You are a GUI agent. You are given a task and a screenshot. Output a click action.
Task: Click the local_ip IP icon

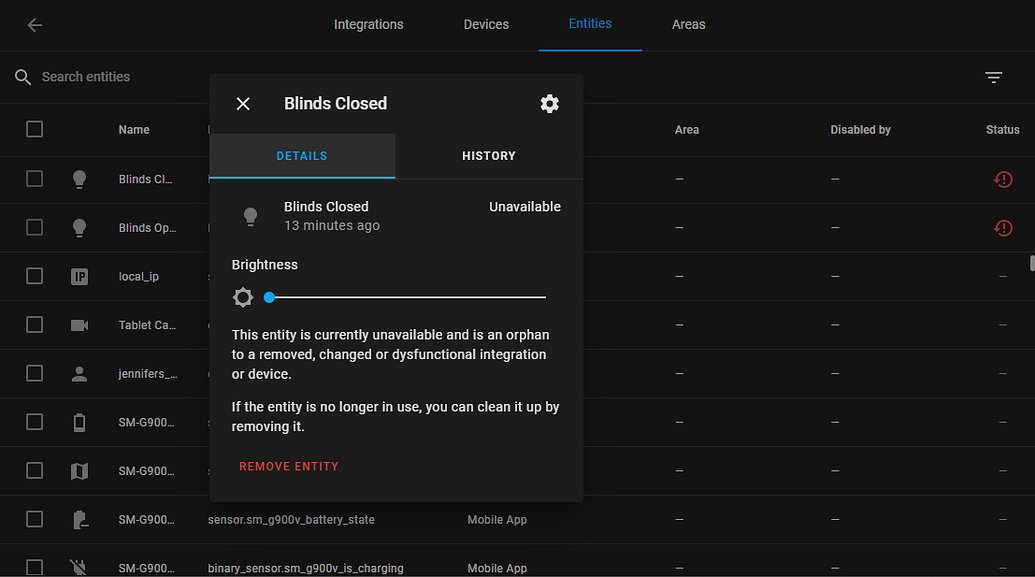coord(79,277)
